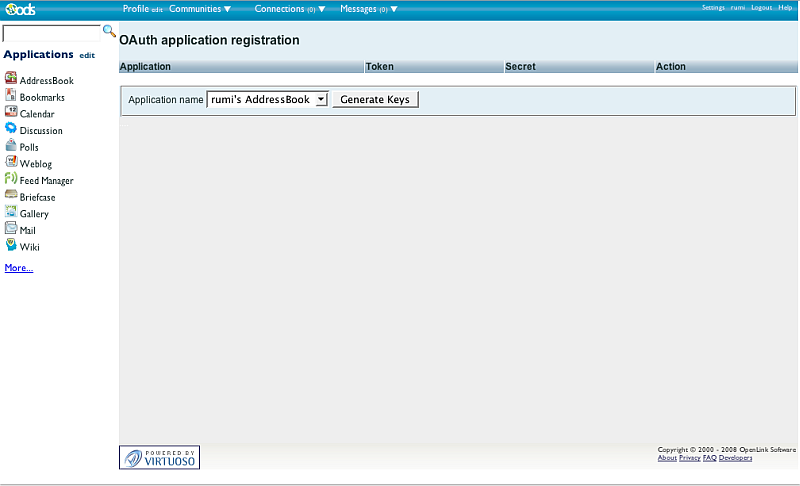Image resolution: width=800 pixels, height=486 pixels.
Task: Open the Connections menu
Action: click(x=279, y=9)
